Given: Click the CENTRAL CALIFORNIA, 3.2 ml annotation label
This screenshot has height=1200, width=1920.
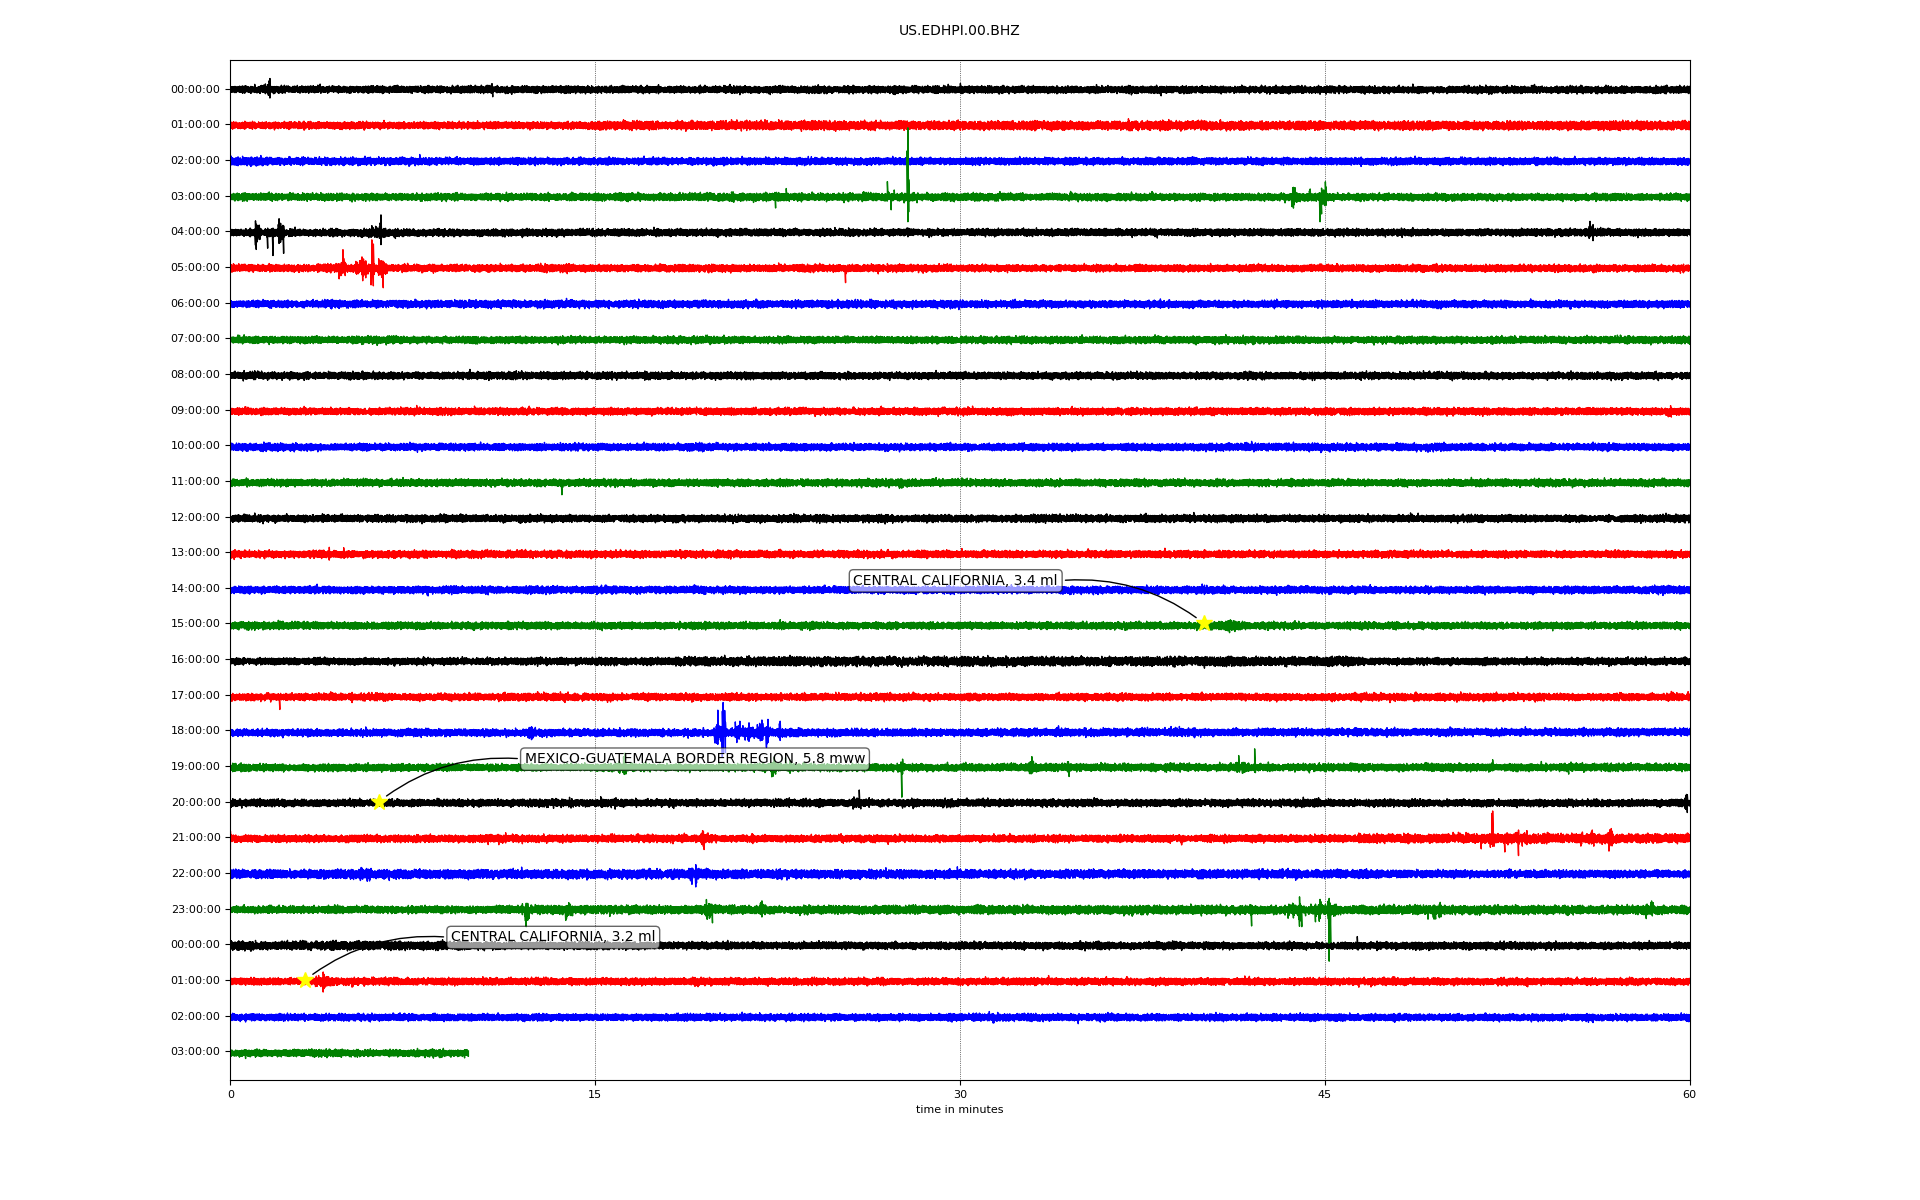Looking at the screenshot, I should [553, 937].
